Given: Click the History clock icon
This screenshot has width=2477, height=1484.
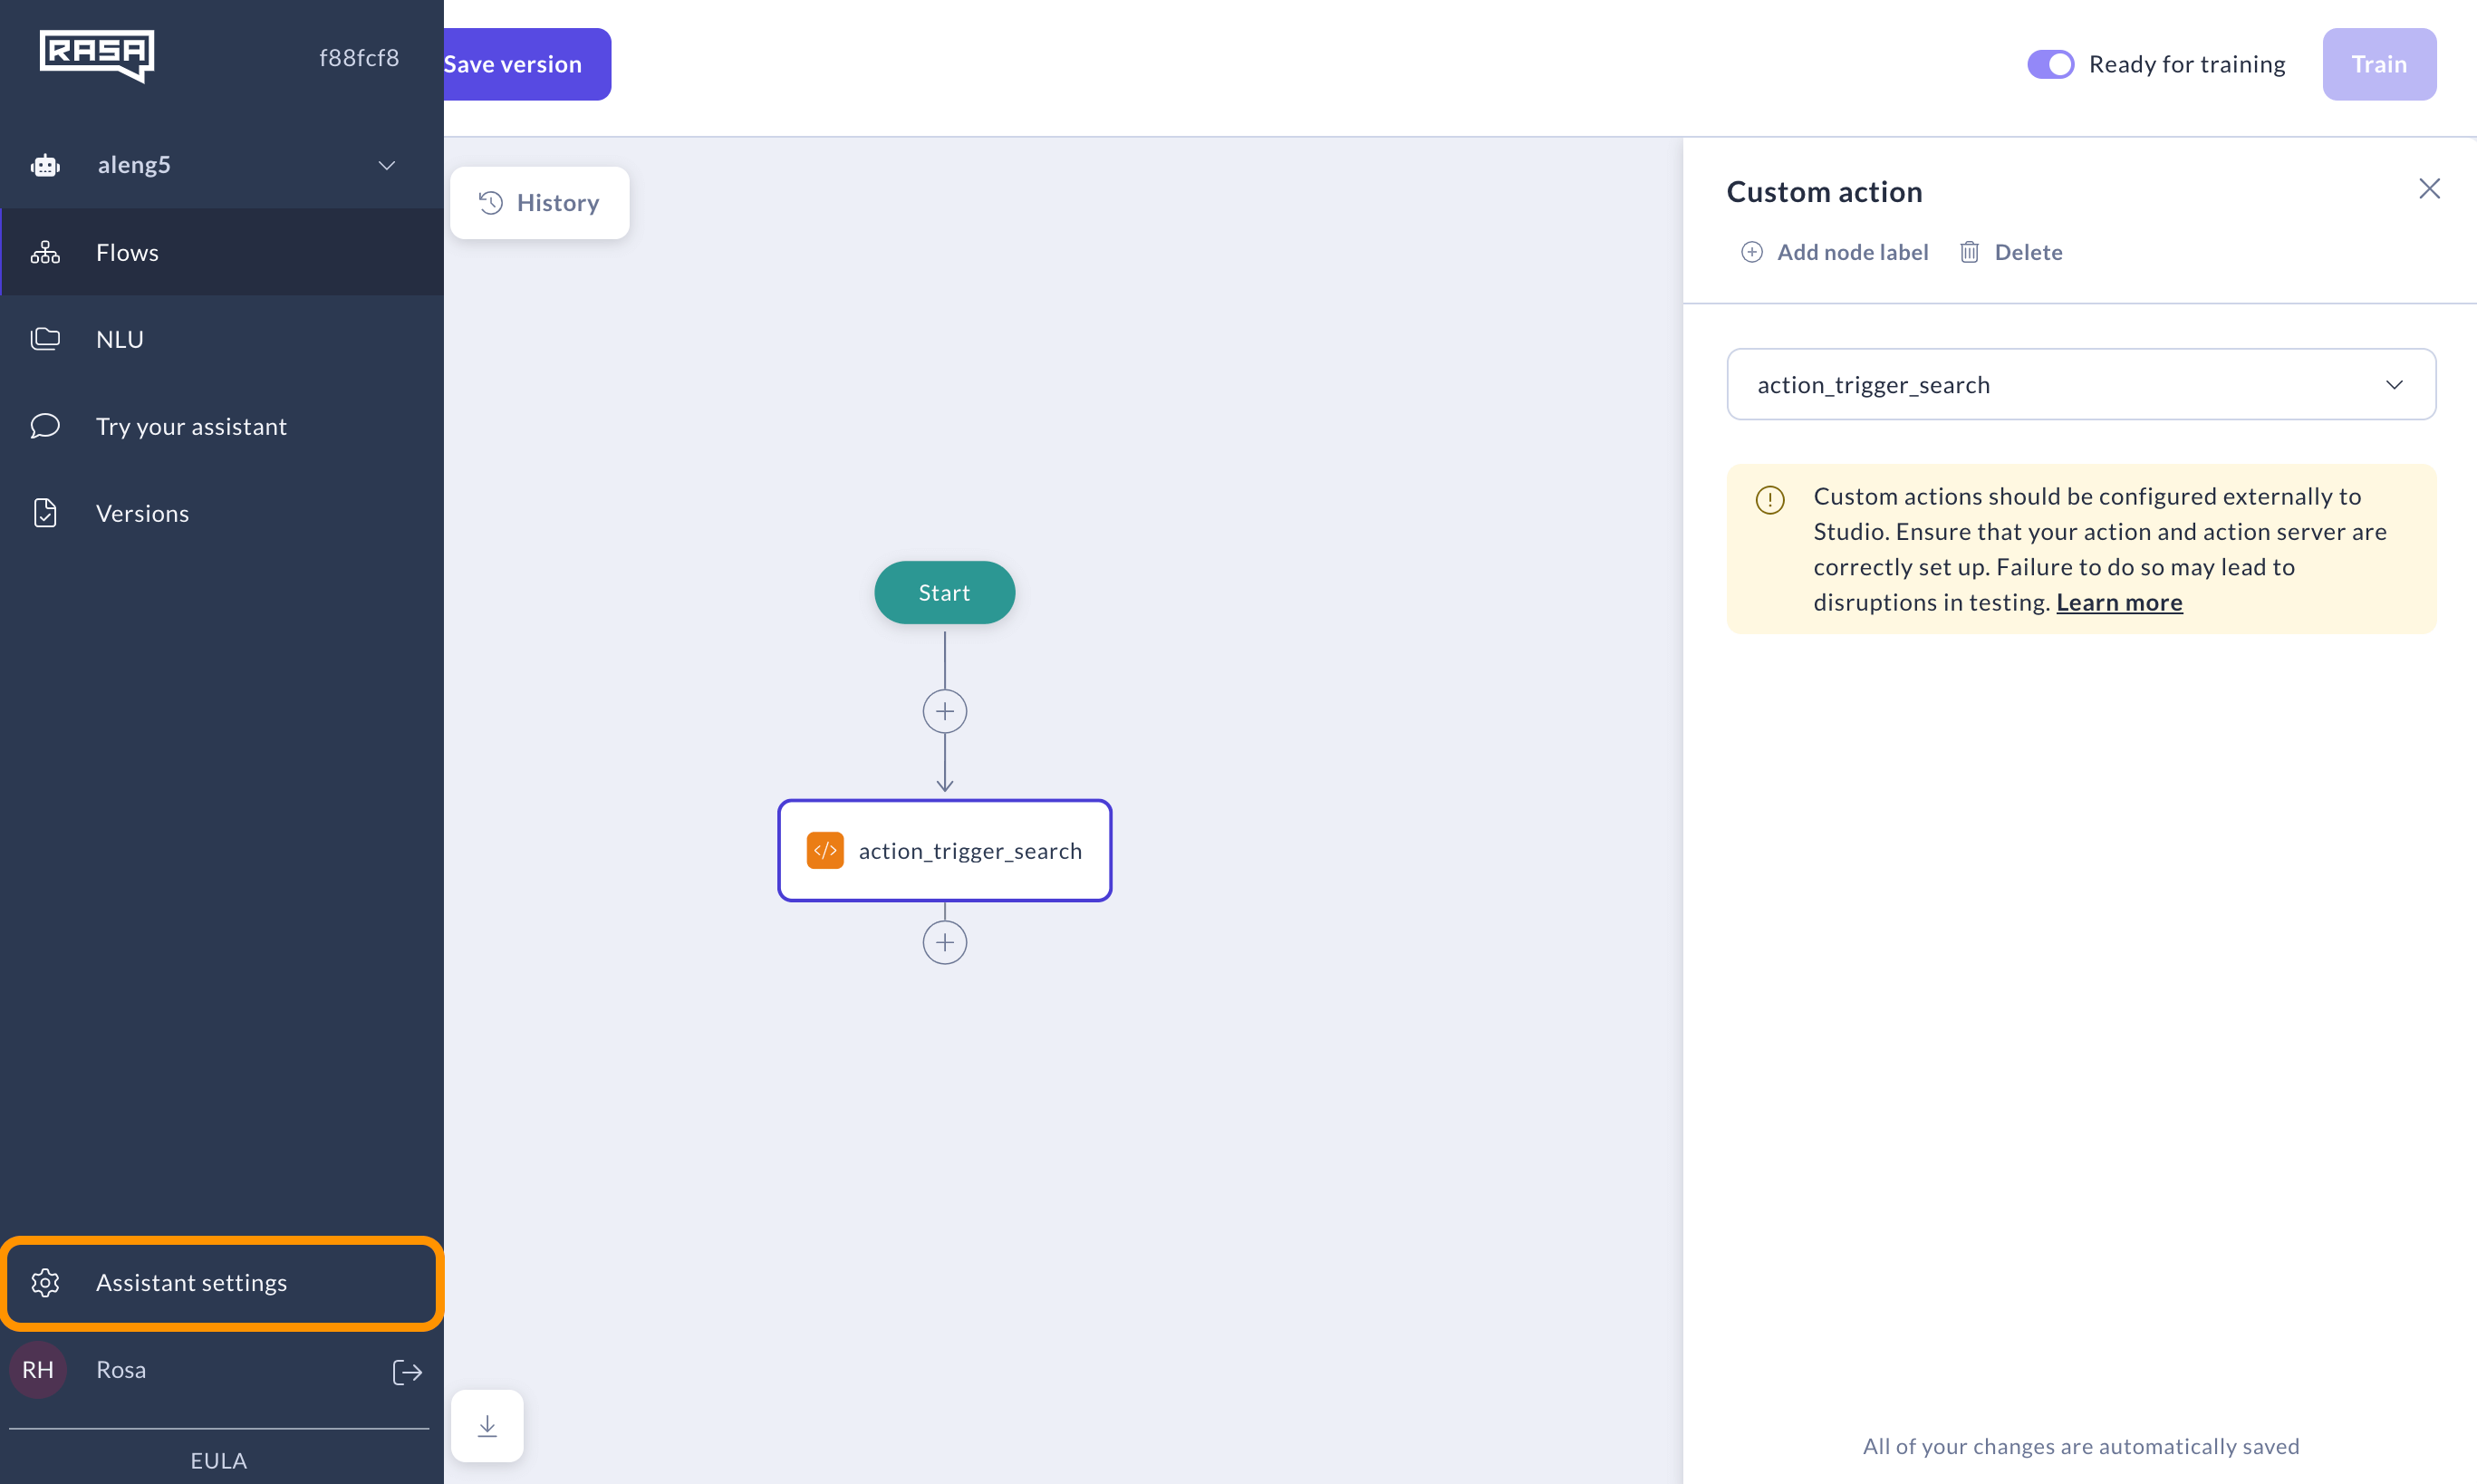Looking at the screenshot, I should [489, 202].
